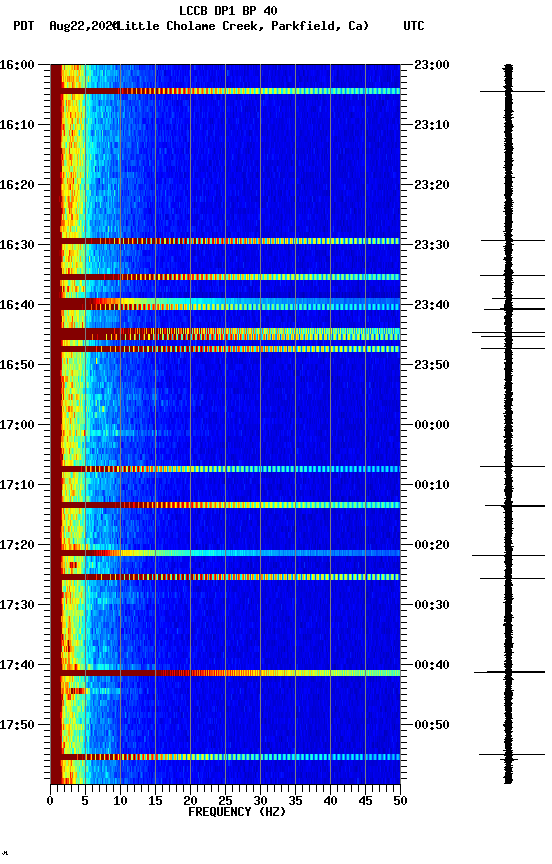Viewport: 552px width, 864px height.
Task: Click the 17:20 PDT time label
Action: [x=17, y=546]
